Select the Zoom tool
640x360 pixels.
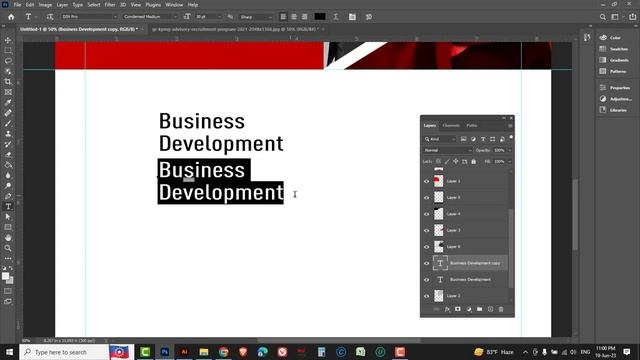tap(8, 248)
